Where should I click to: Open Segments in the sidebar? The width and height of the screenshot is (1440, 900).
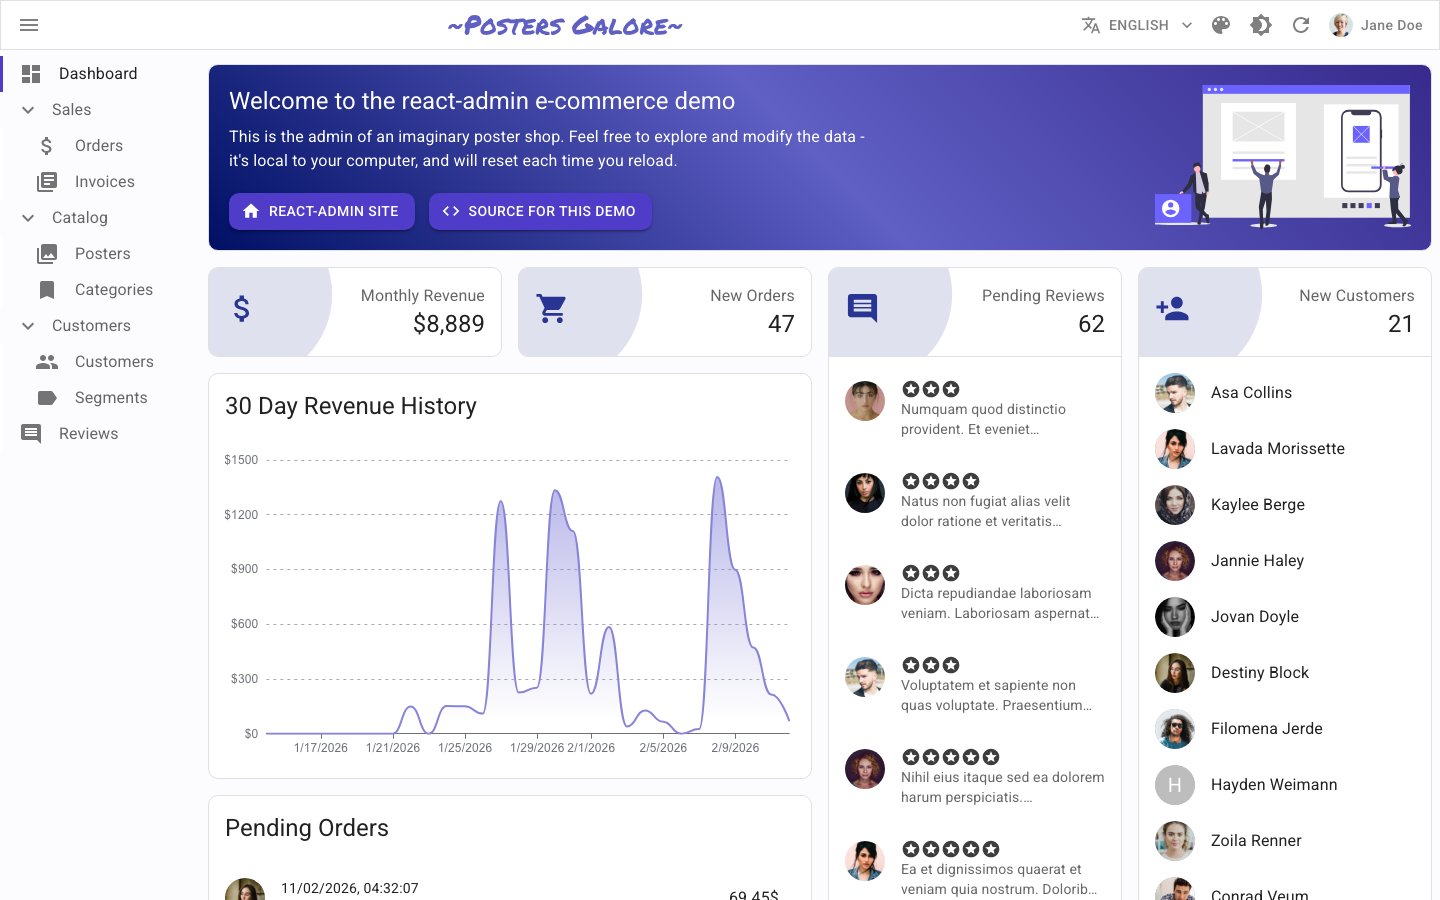click(110, 398)
